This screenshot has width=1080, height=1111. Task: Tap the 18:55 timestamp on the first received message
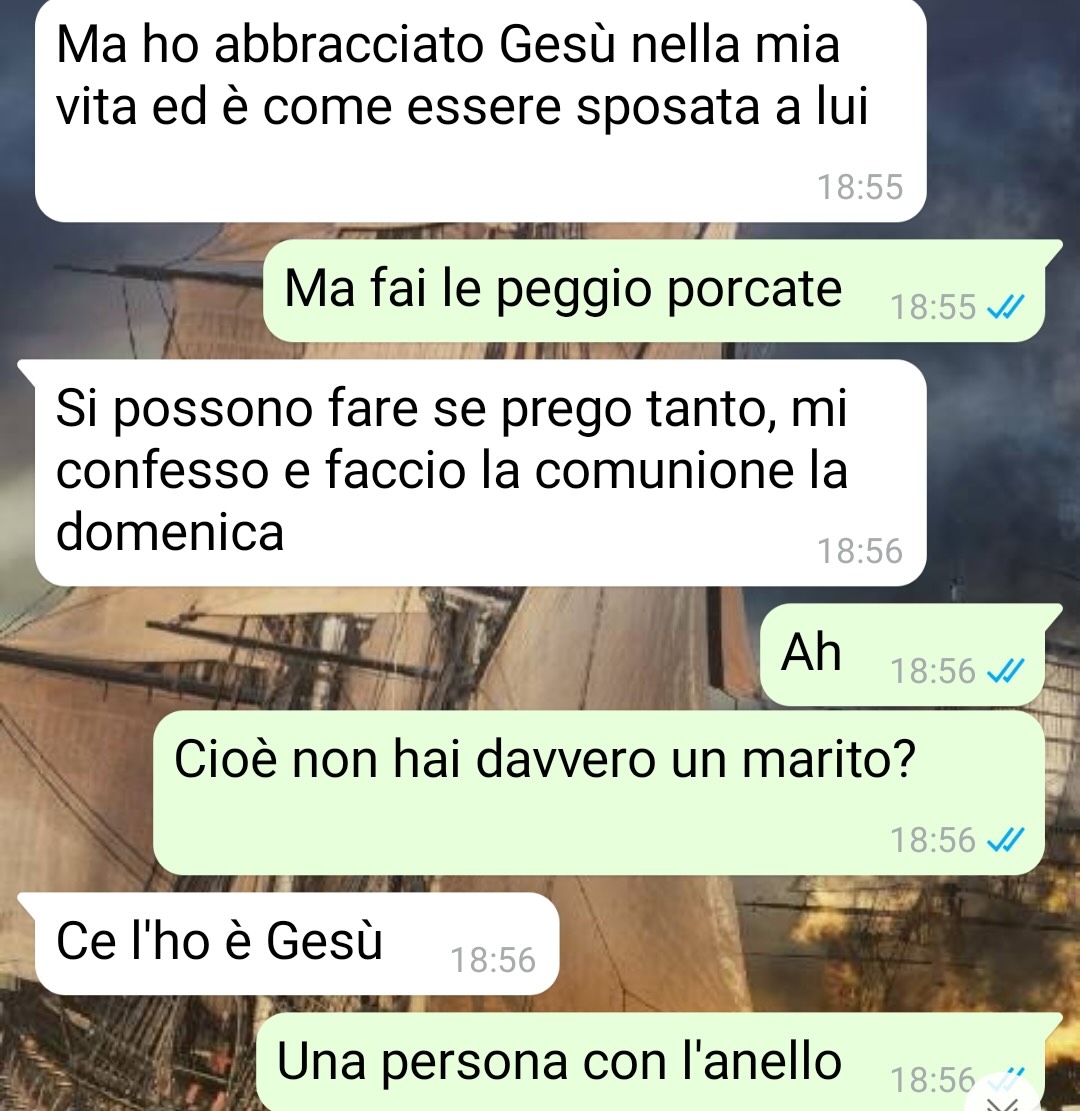(x=860, y=187)
